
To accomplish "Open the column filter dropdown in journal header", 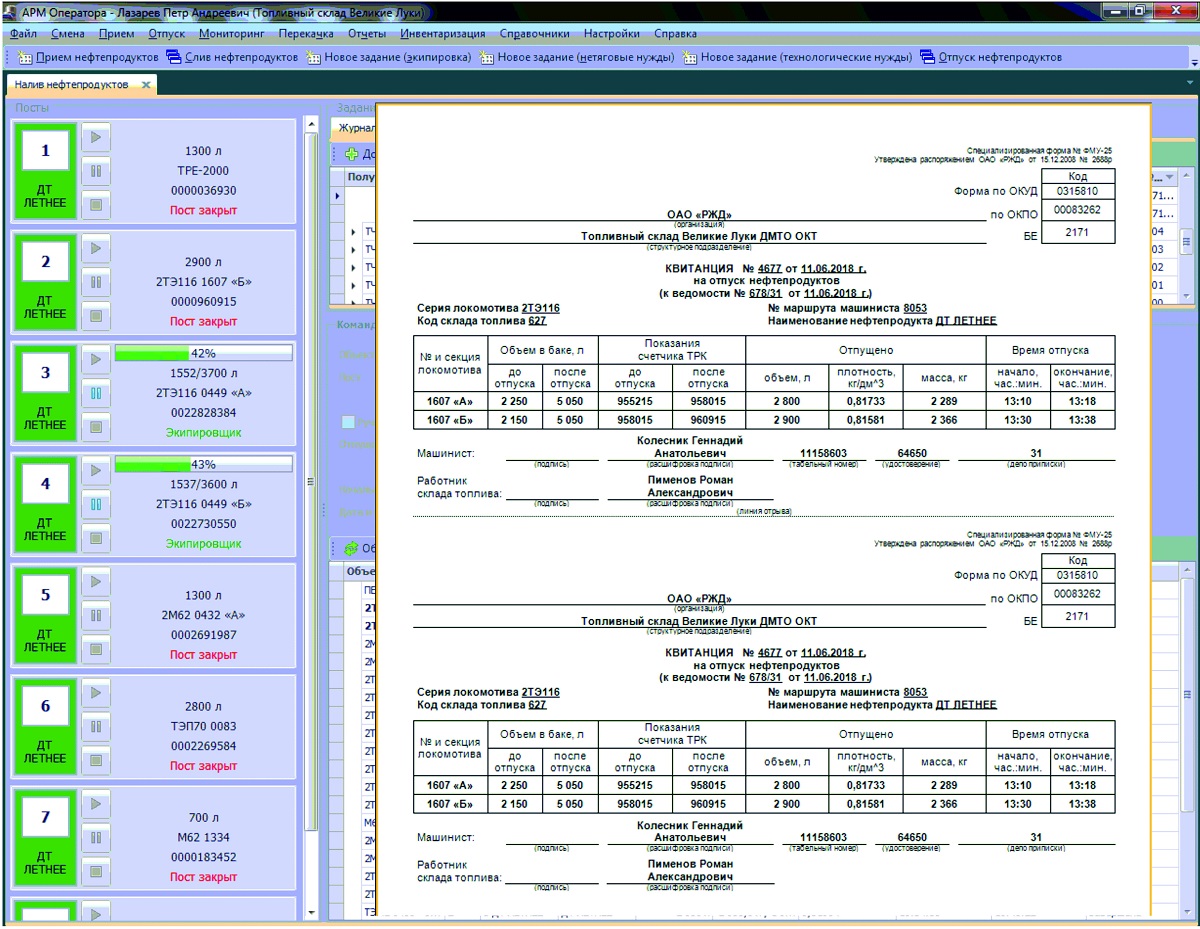I will (1170, 177).
